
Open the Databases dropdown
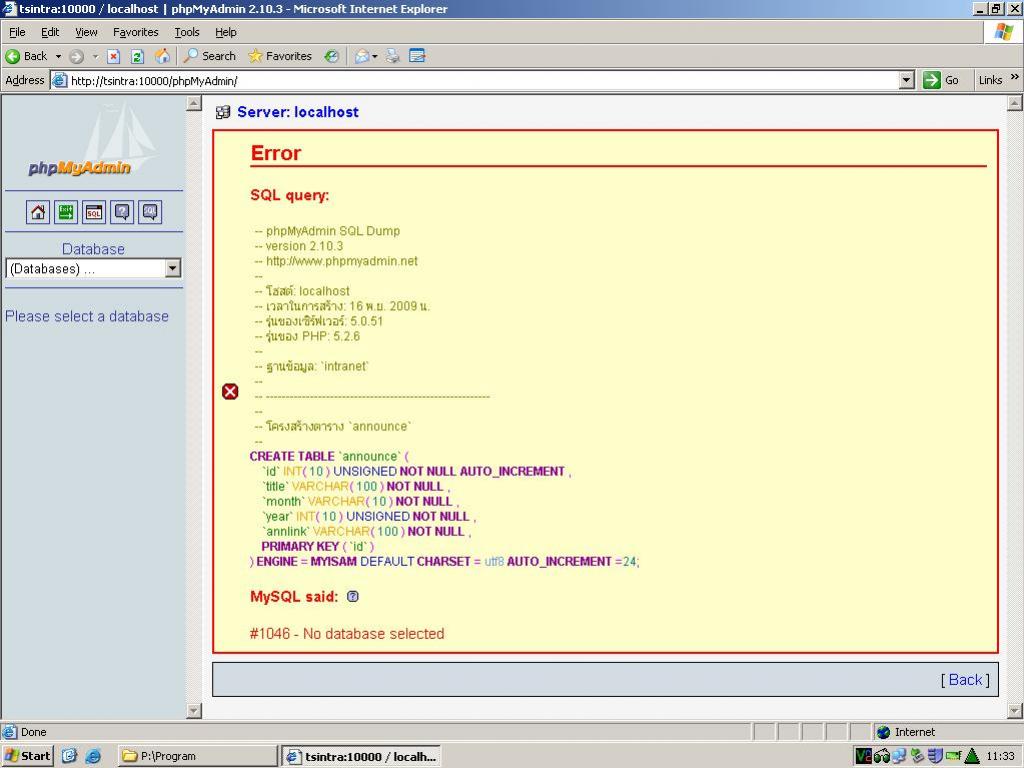pyautogui.click(x=93, y=268)
